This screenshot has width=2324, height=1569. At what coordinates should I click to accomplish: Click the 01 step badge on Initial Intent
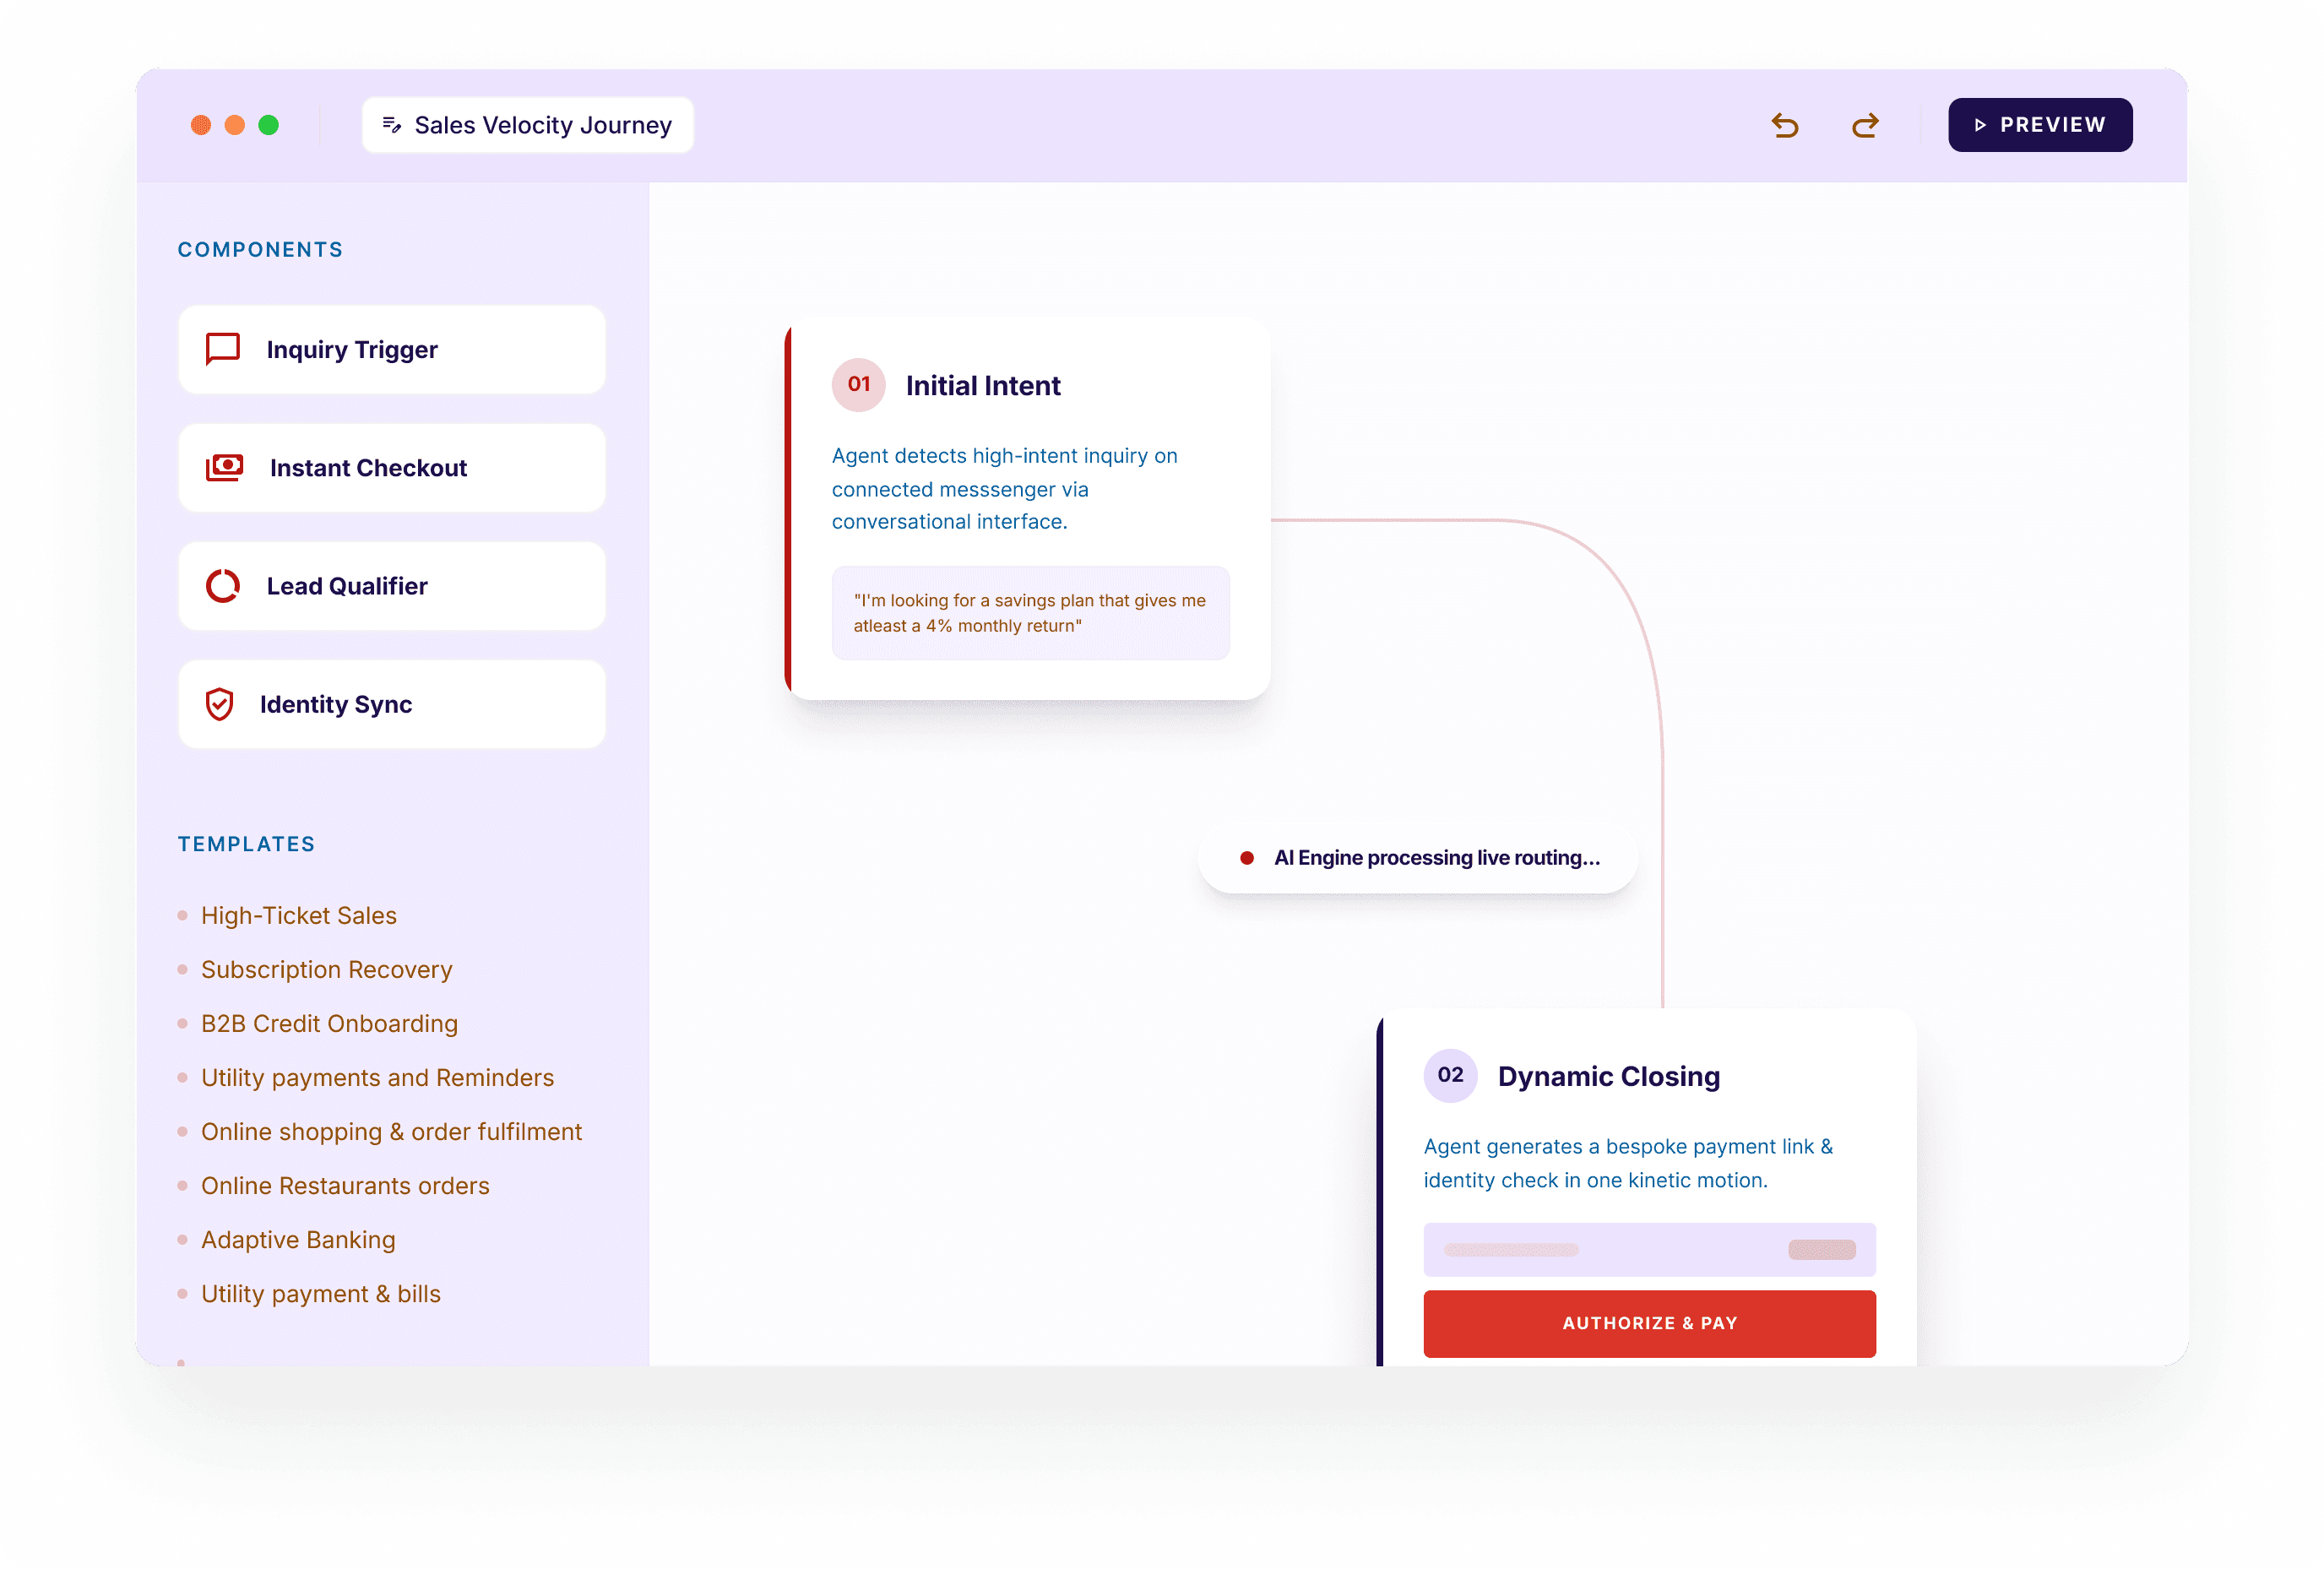pos(858,384)
